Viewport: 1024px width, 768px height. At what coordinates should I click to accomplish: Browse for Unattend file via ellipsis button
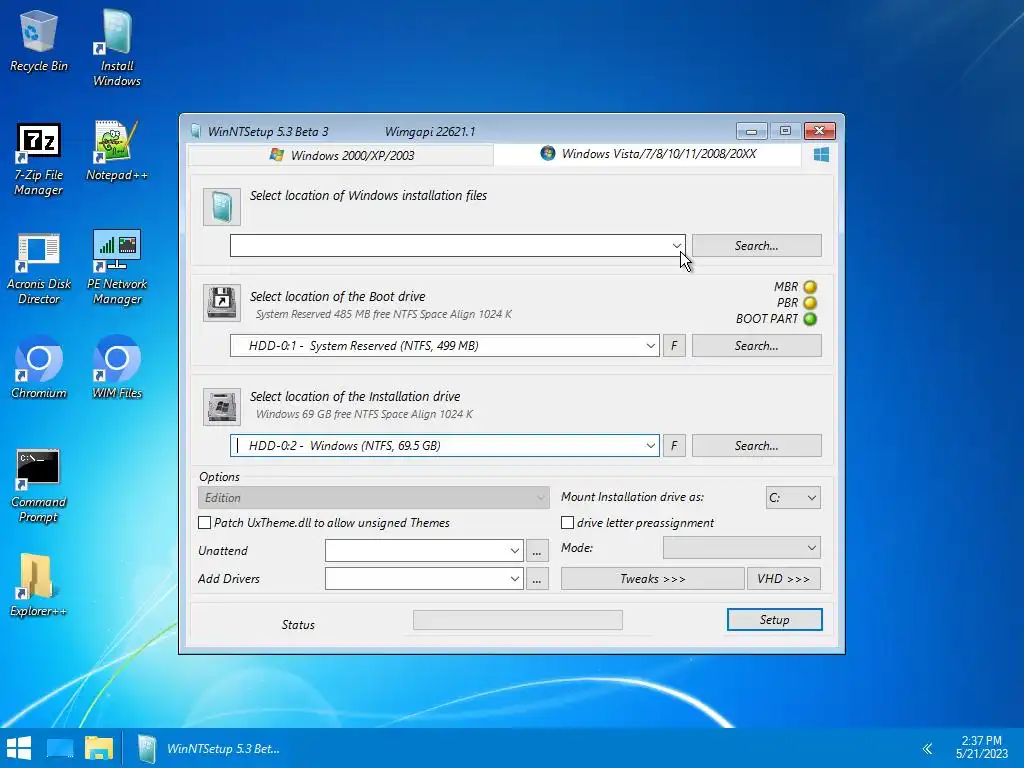pyautogui.click(x=537, y=551)
